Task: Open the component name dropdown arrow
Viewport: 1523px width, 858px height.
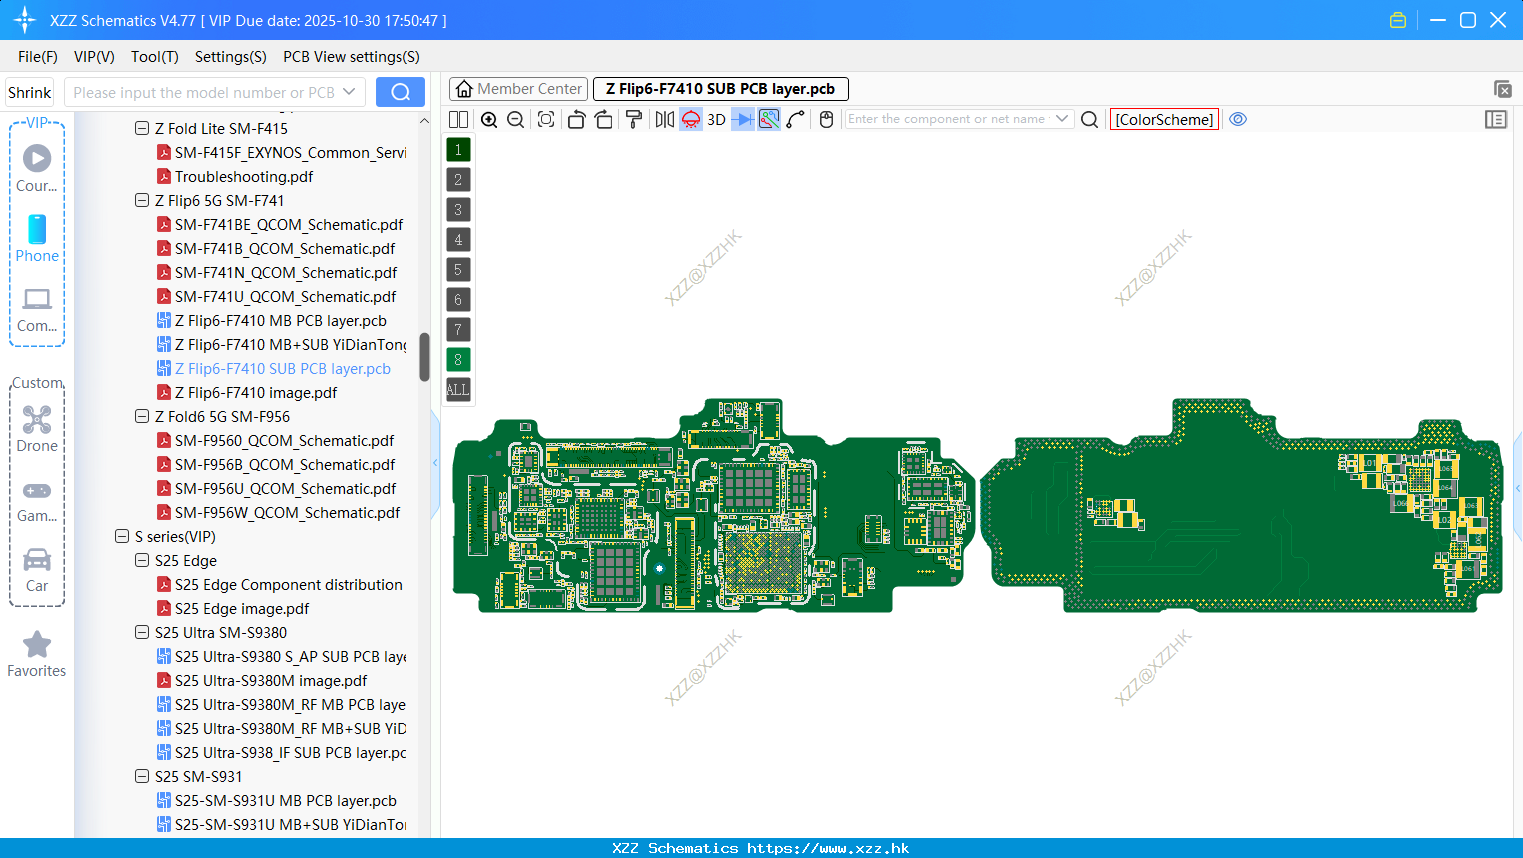Action: [x=1062, y=119]
